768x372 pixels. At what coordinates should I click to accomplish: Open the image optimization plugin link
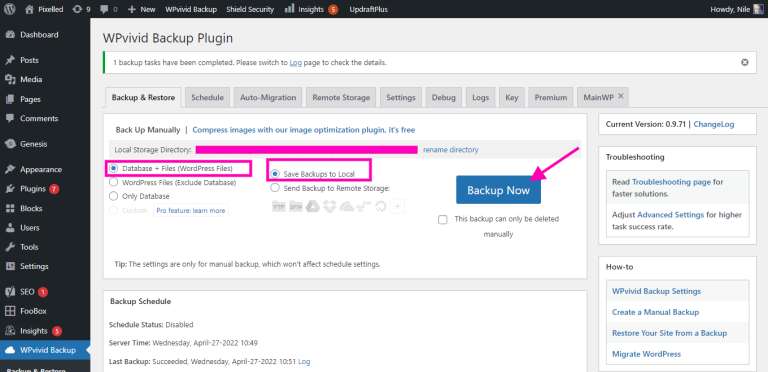304,130
